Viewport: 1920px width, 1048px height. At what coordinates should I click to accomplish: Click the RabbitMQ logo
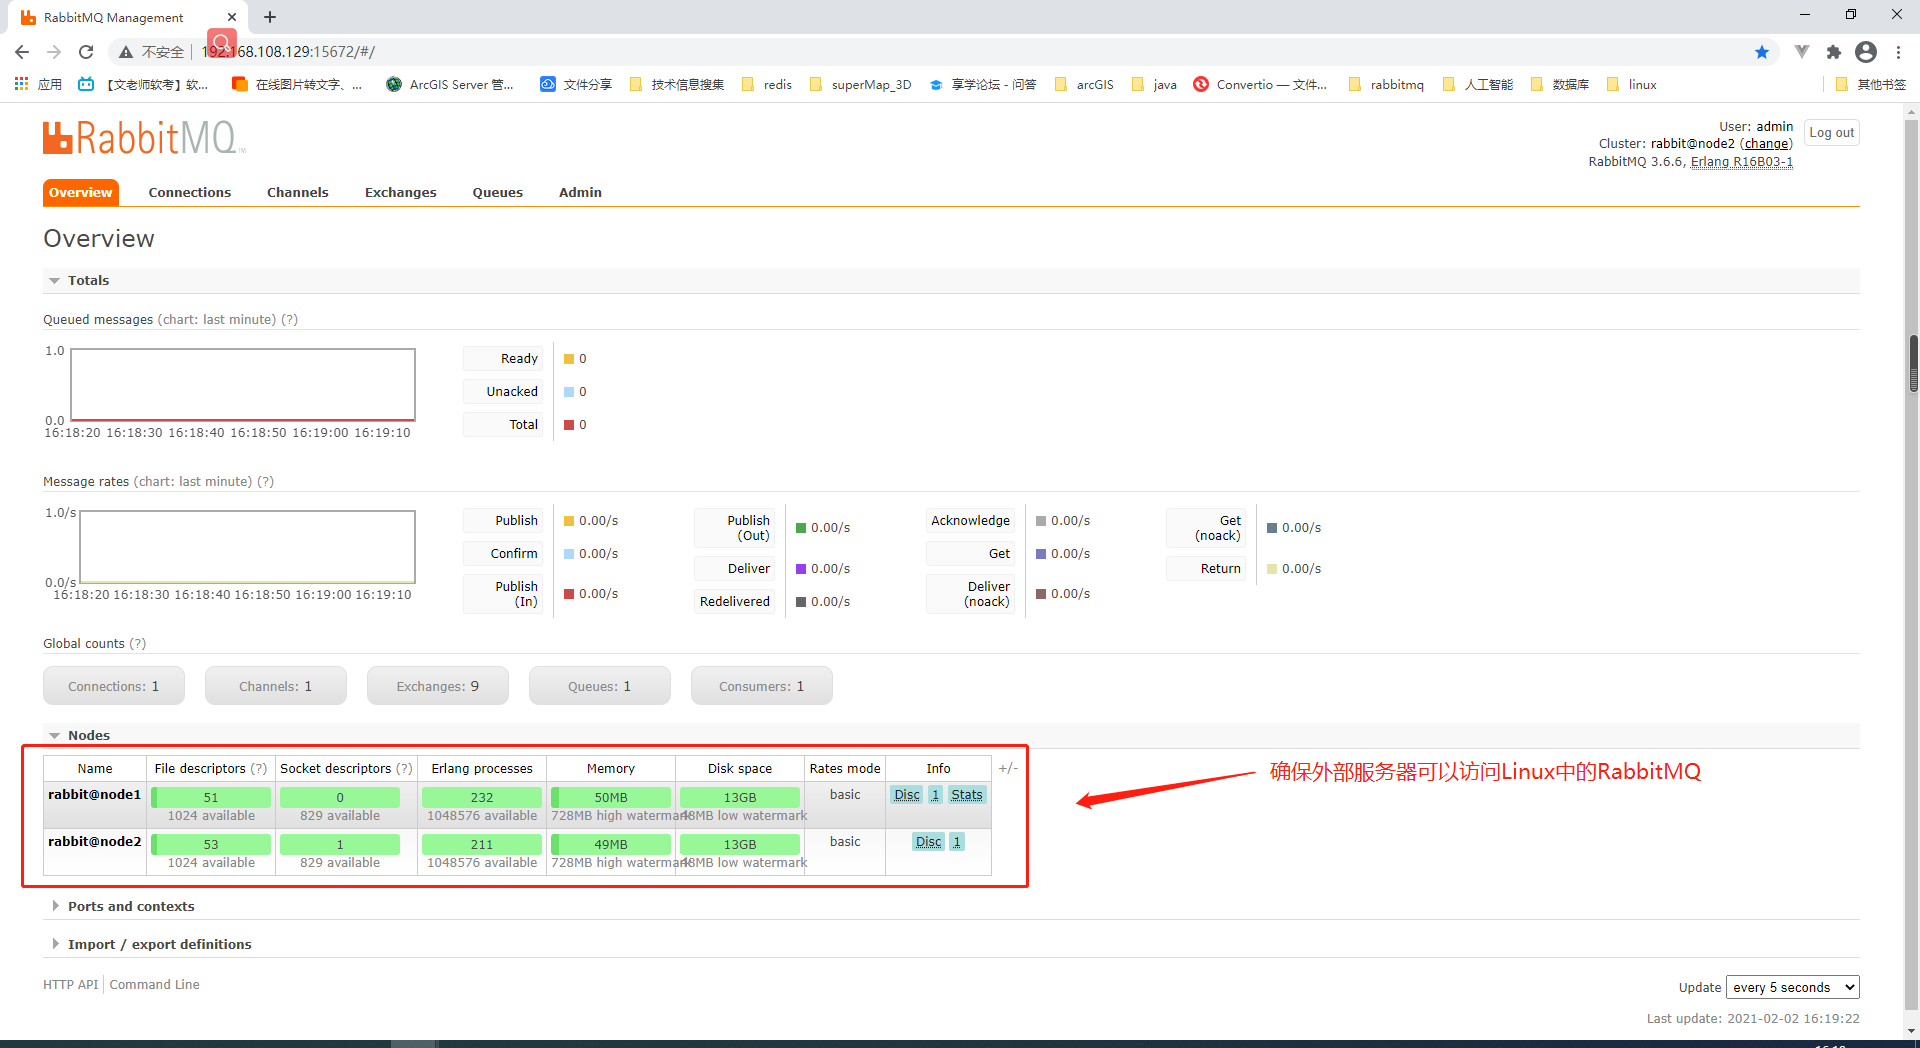(x=143, y=138)
